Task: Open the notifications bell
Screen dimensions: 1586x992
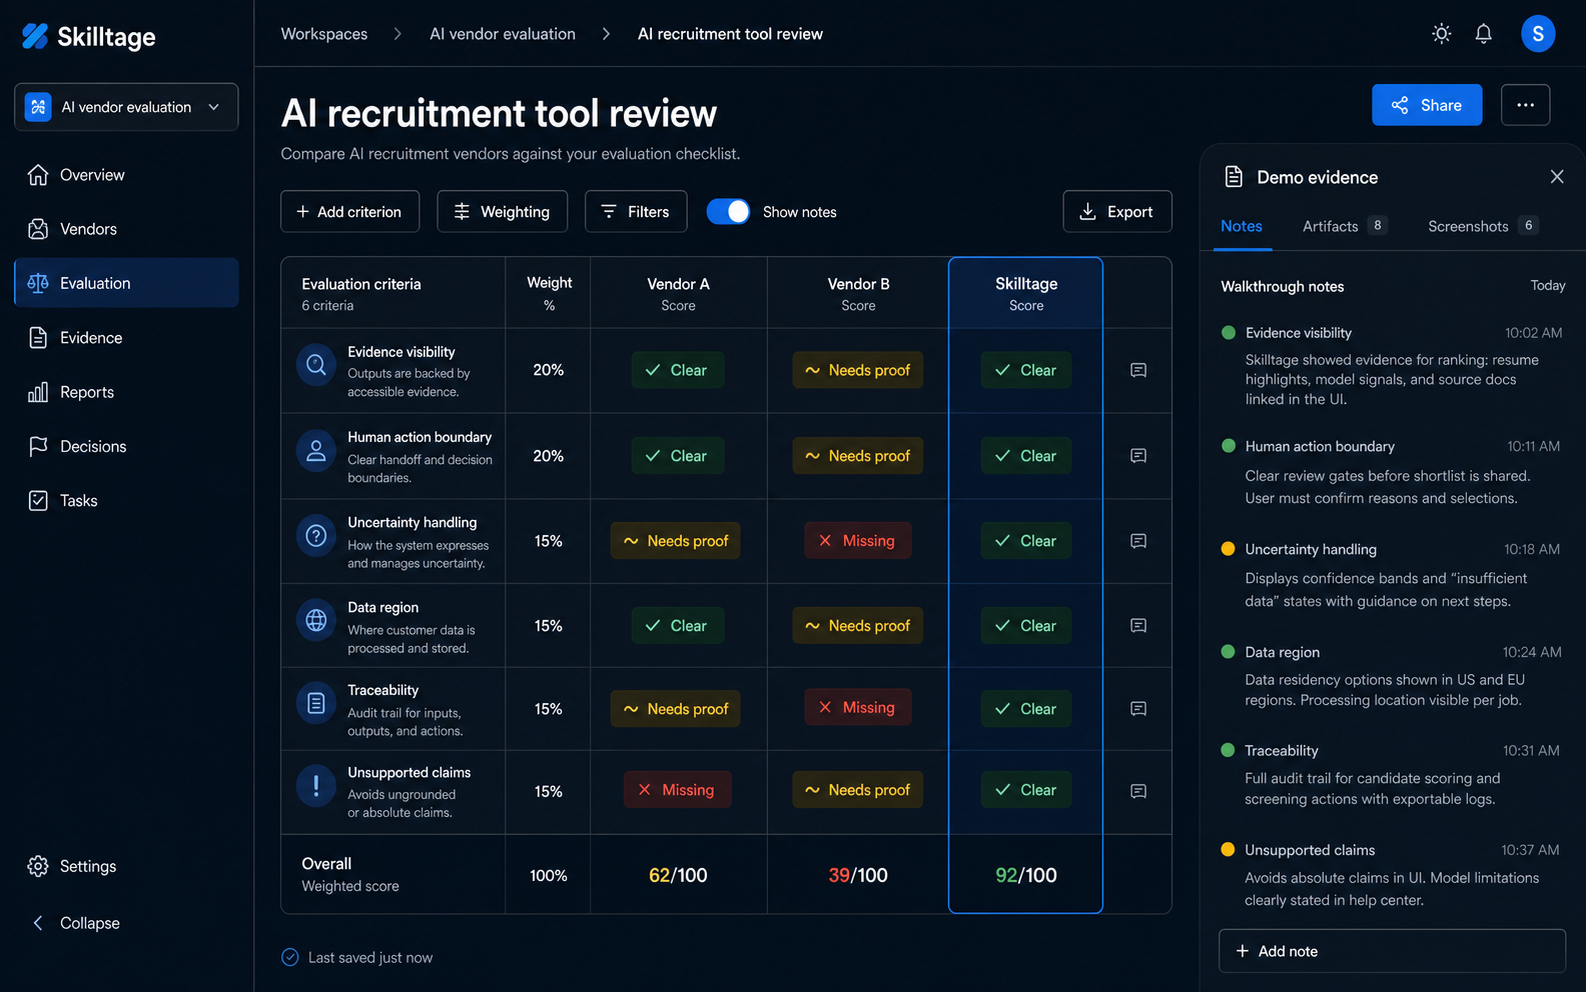Action: [x=1483, y=34]
